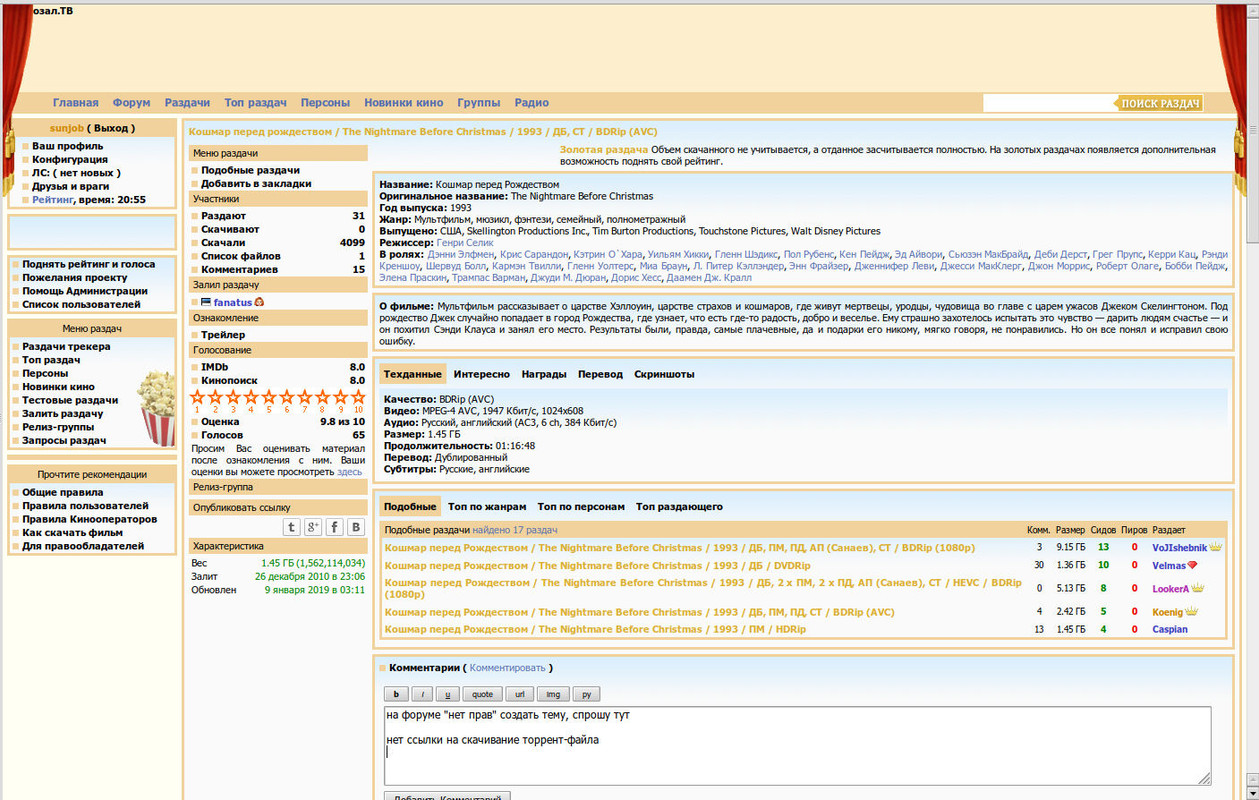1259x800 pixels.
Task: Open Радио in the top menu
Action: (532, 103)
